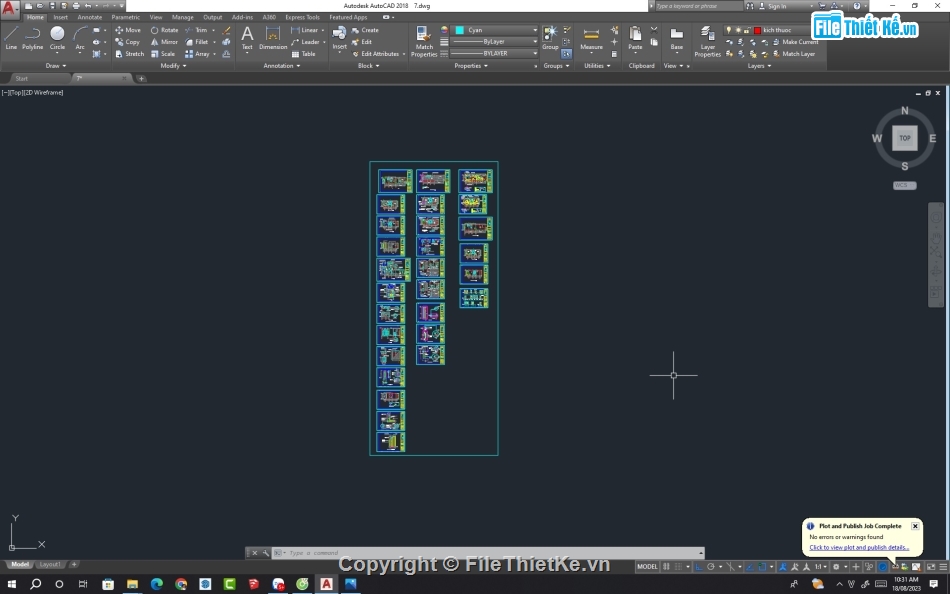Viewport: 950px width, 594px height.
Task: Click the Insert block button
Action: pos(340,38)
